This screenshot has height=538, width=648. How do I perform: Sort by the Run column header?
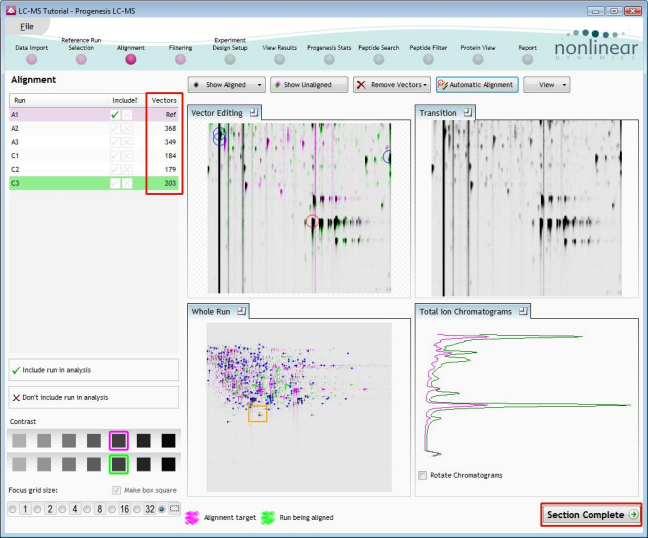pyautogui.click(x=59, y=100)
